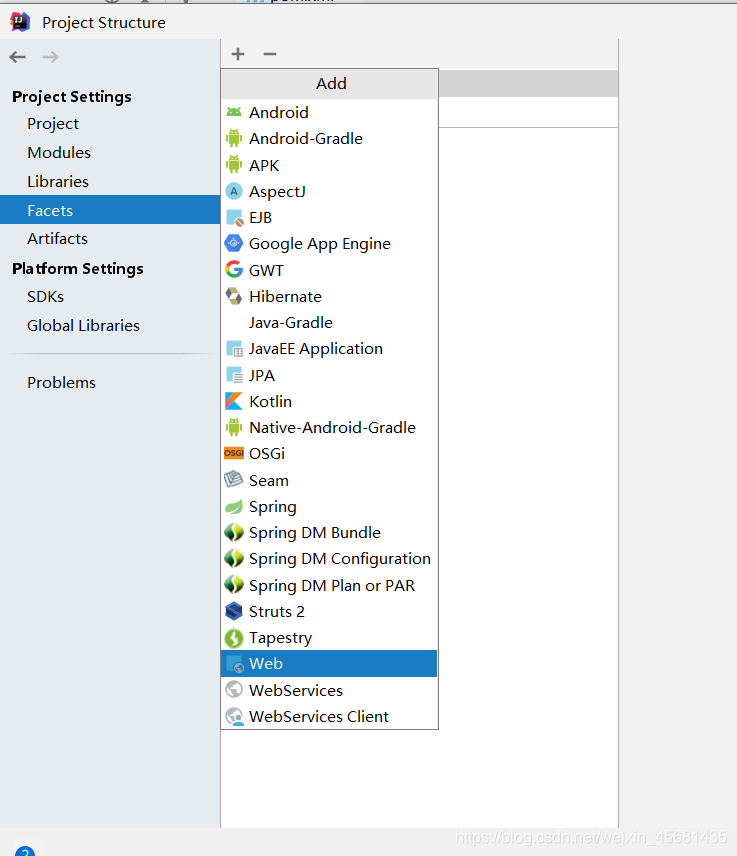Choose AspectJ facet
Image resolution: width=737 pixels, height=856 pixels.
329,191
